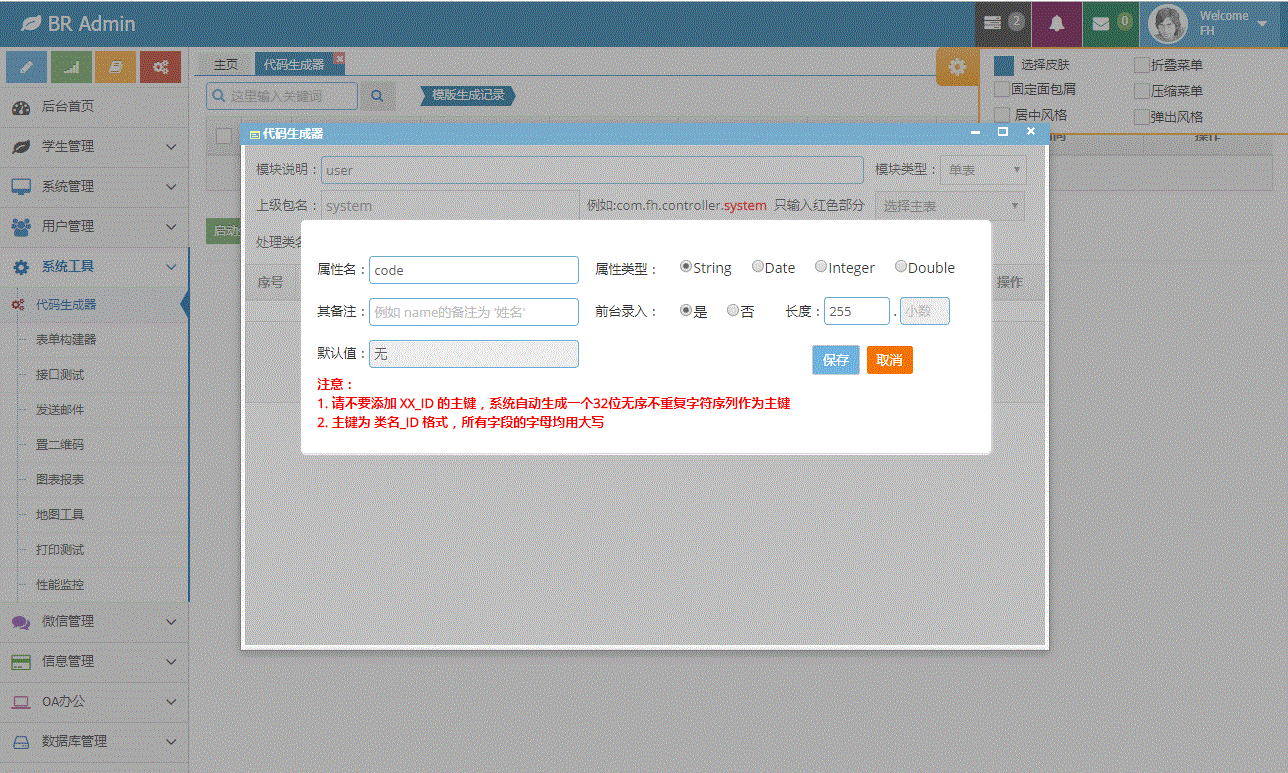The width and height of the screenshot is (1288, 773).
Task: Click the gear icon beside 系统工具
Action: point(21,267)
